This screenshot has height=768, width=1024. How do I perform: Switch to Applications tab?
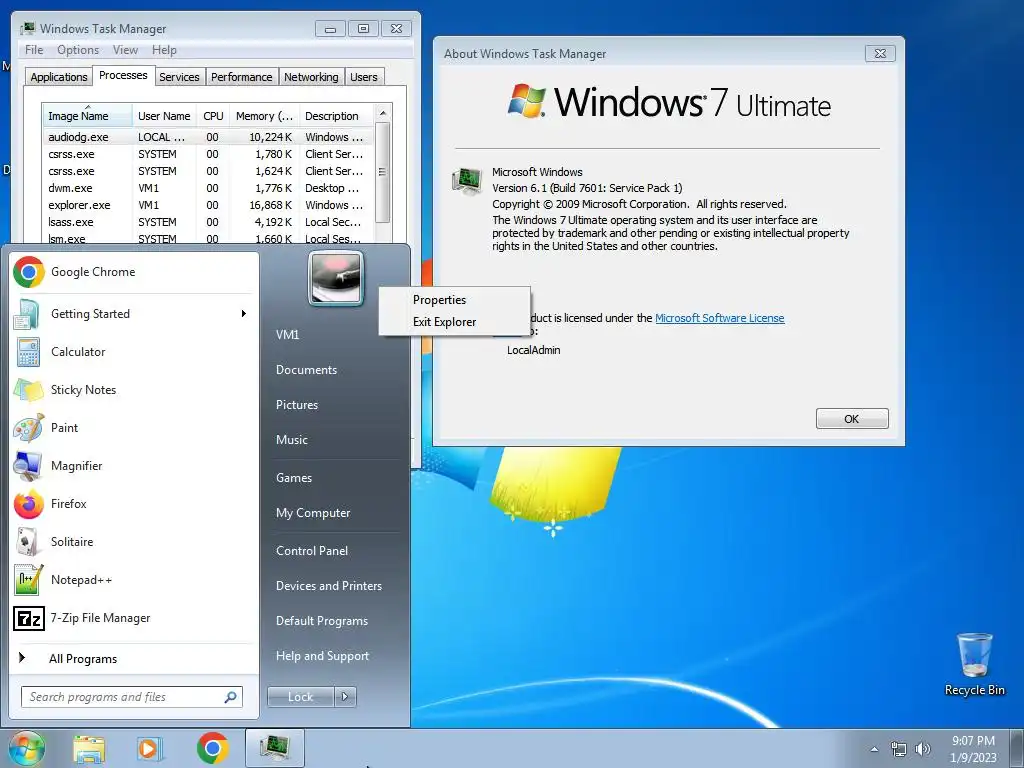click(x=59, y=77)
